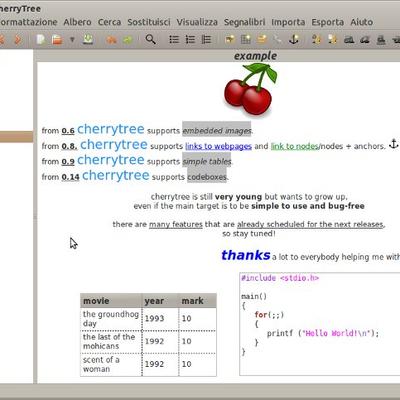The image size is (400, 400).
Task: Click the version text '0.6'
Action: (68, 131)
